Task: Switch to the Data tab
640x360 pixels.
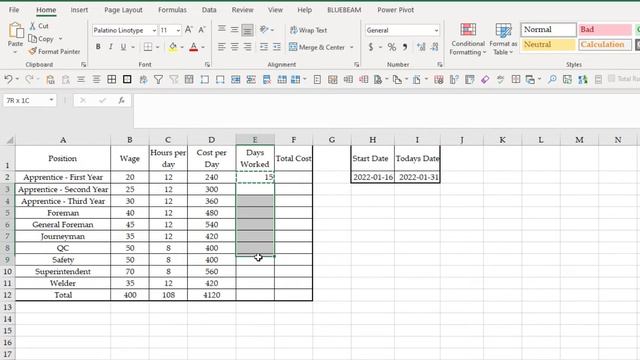Action: (x=209, y=10)
